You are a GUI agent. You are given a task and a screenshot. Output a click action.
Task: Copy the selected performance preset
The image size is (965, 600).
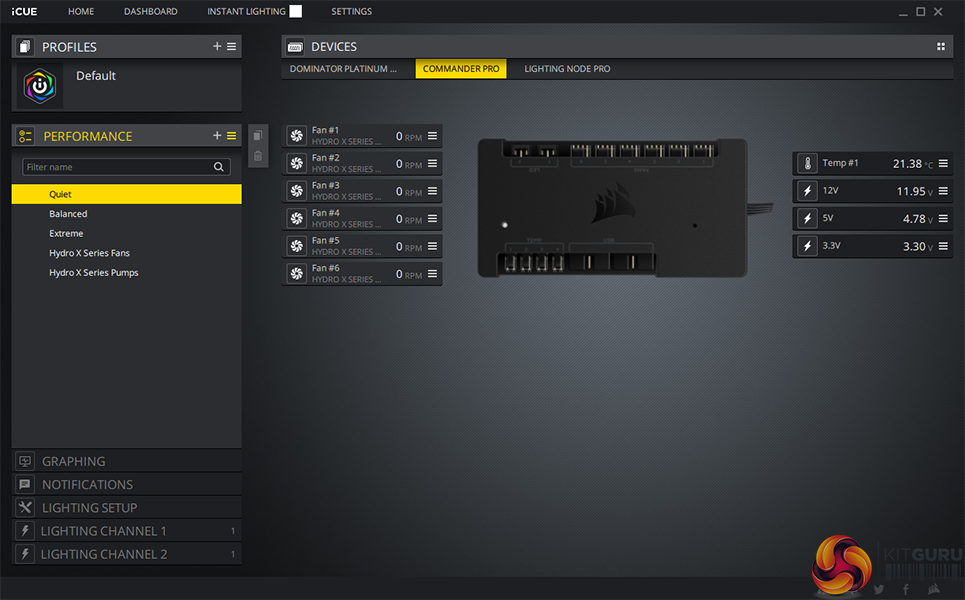point(258,135)
